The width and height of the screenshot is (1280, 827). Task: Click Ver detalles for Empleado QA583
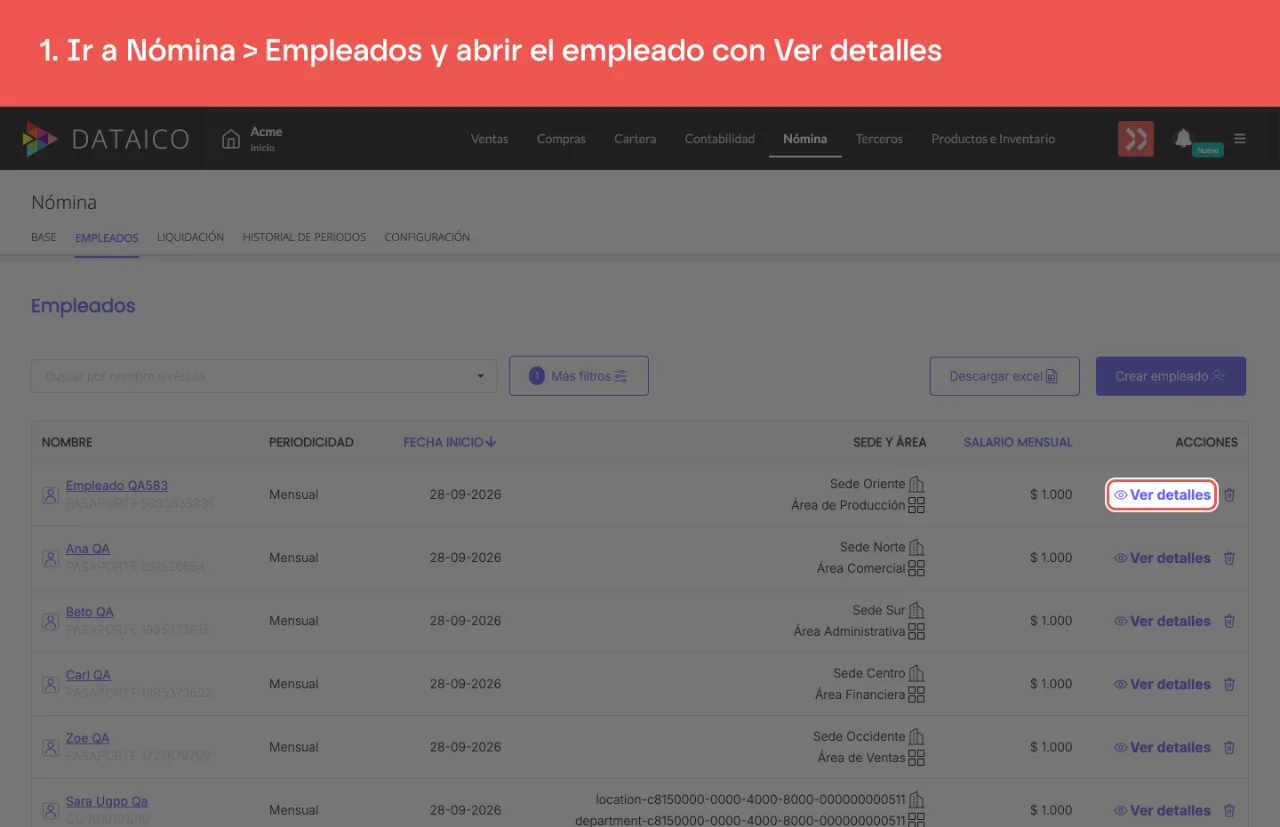tap(1162, 495)
